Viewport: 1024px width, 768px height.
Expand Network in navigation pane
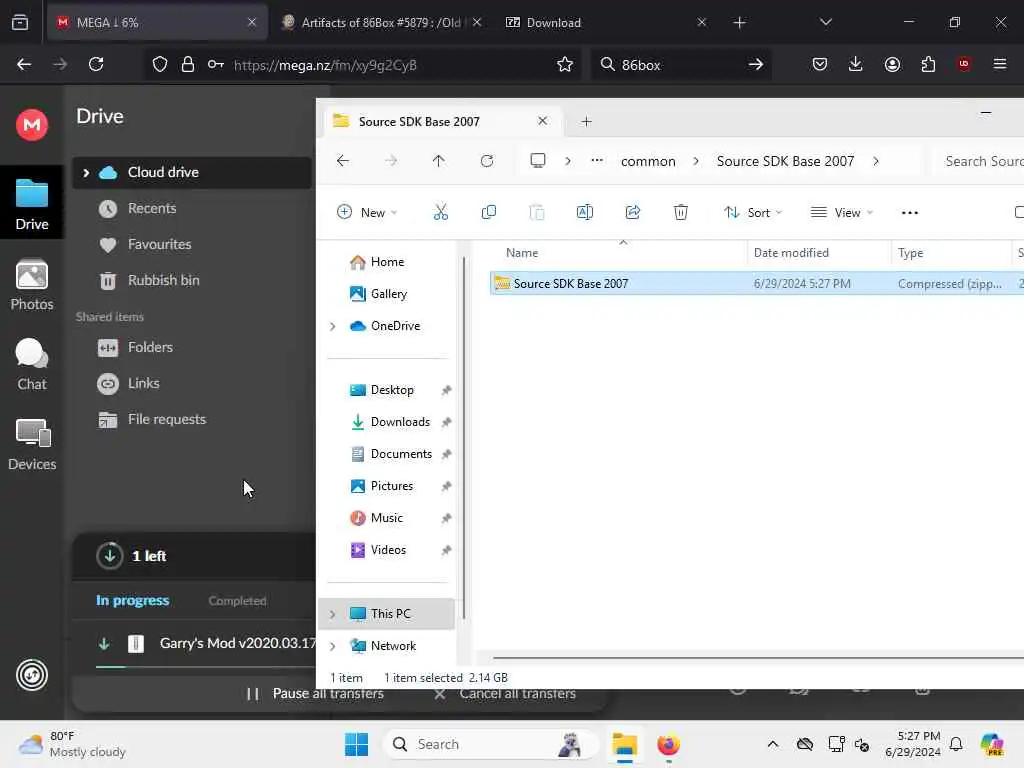pos(332,646)
